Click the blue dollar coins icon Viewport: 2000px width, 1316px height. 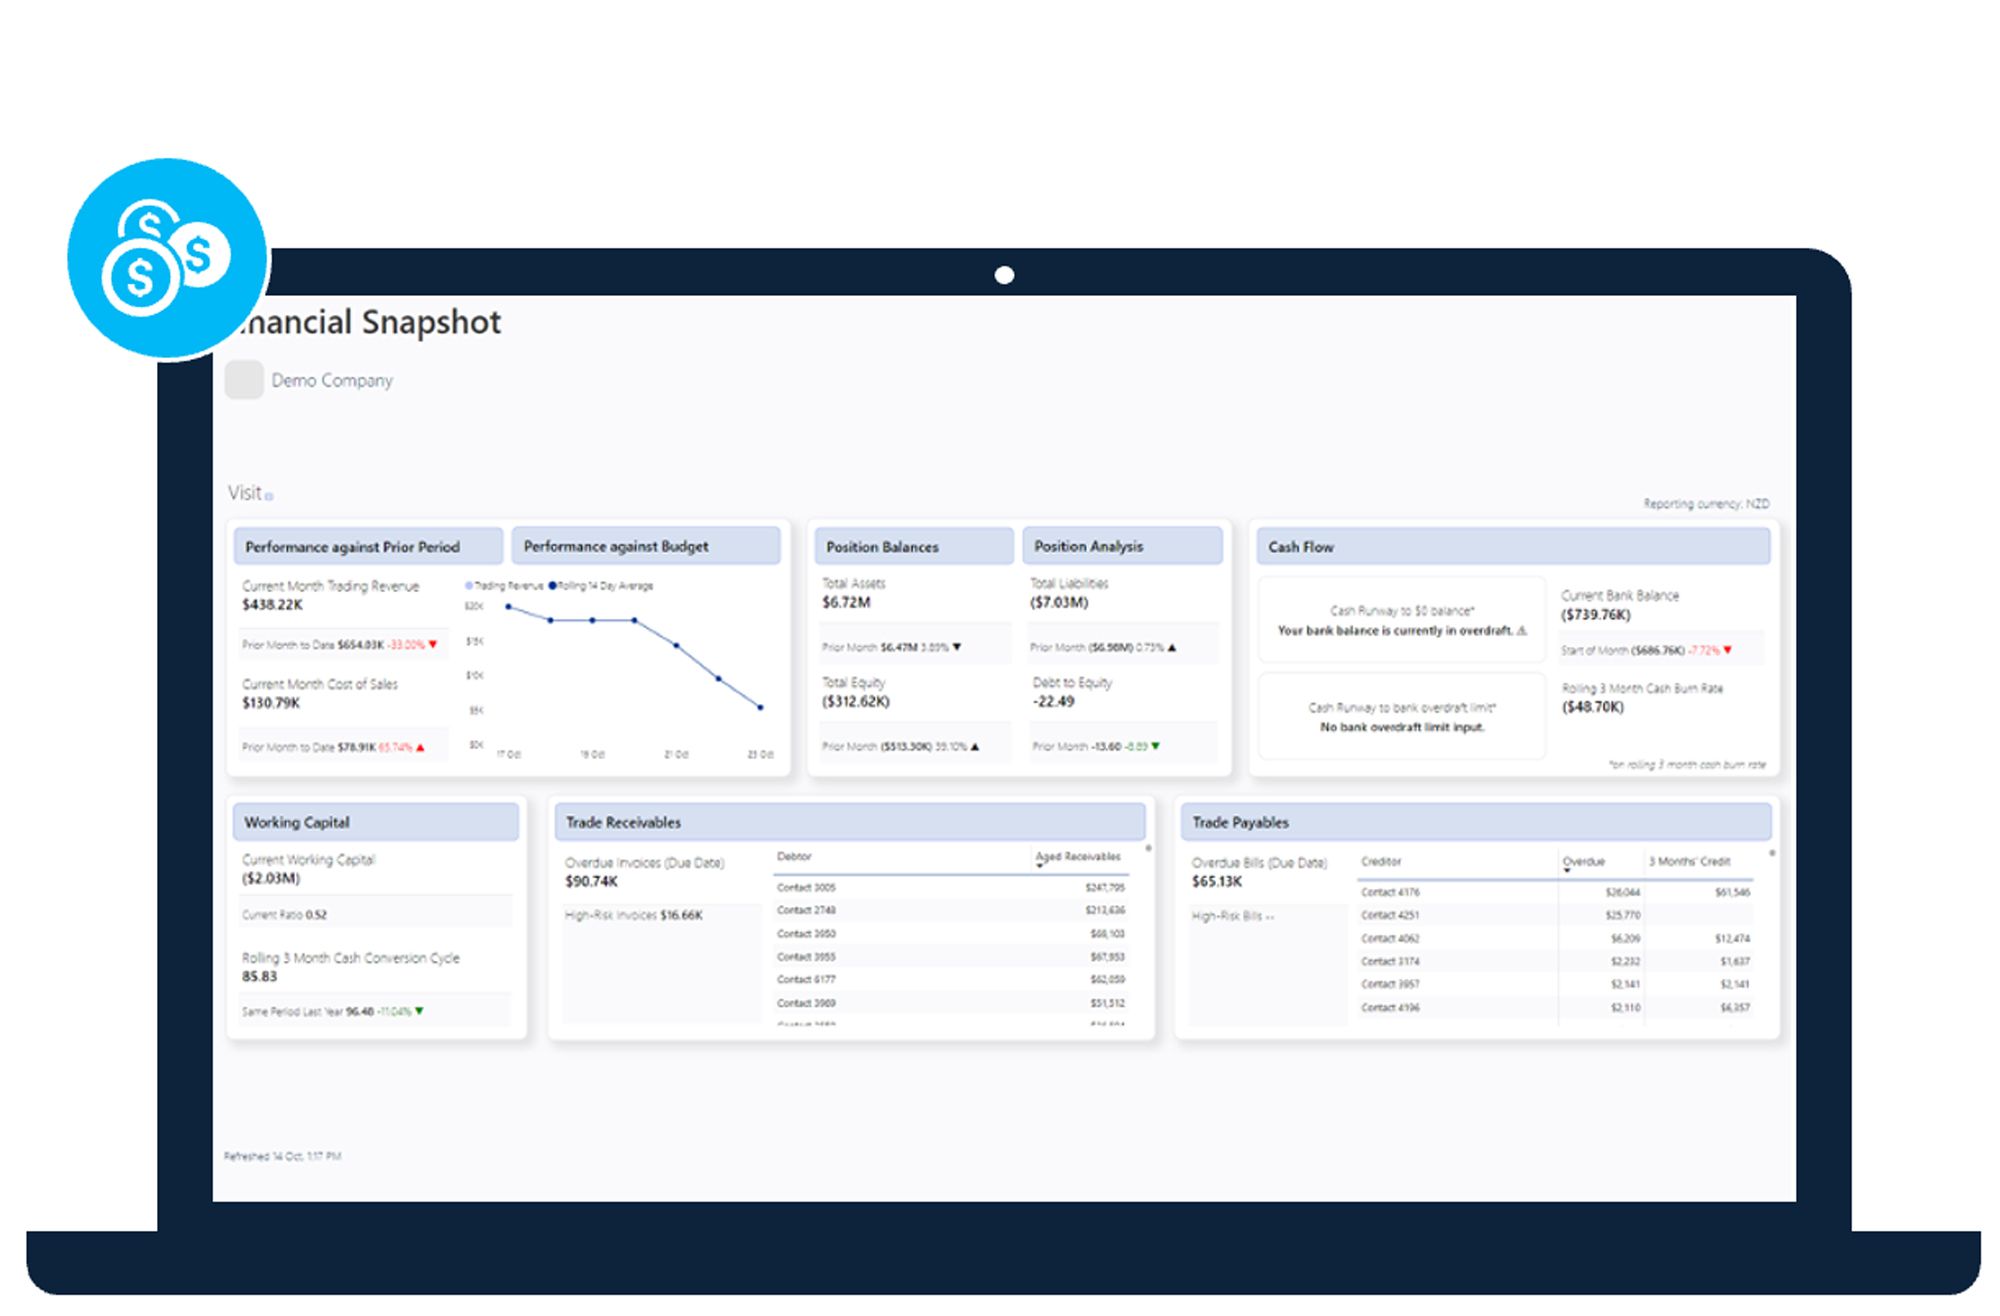click(x=167, y=258)
